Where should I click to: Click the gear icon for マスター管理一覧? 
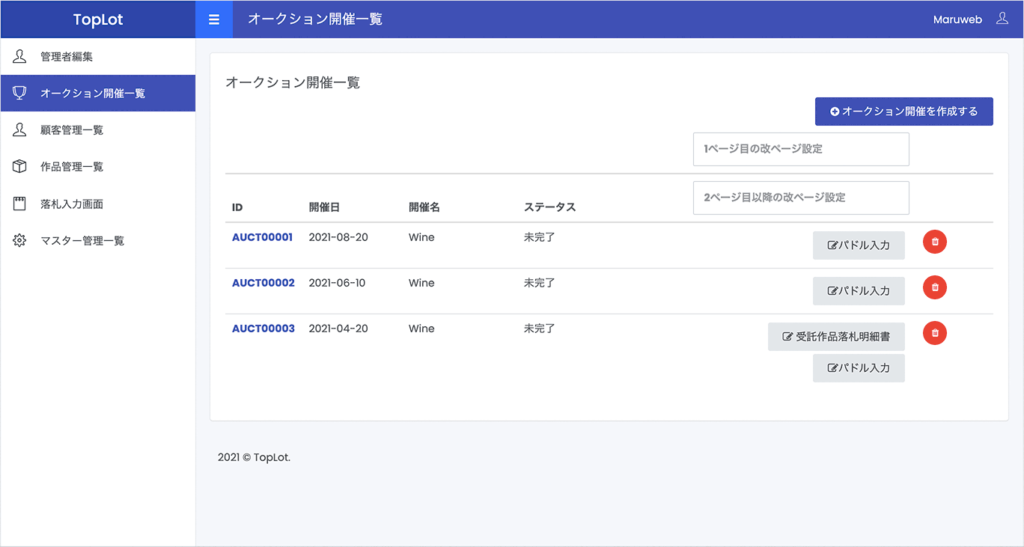[x=20, y=240]
